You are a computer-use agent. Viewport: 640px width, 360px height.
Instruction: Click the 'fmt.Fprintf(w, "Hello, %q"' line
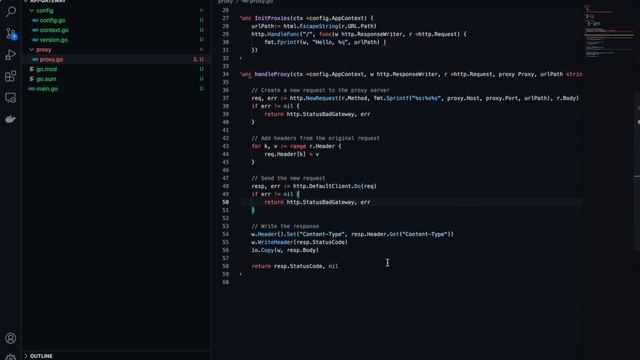click(325, 42)
